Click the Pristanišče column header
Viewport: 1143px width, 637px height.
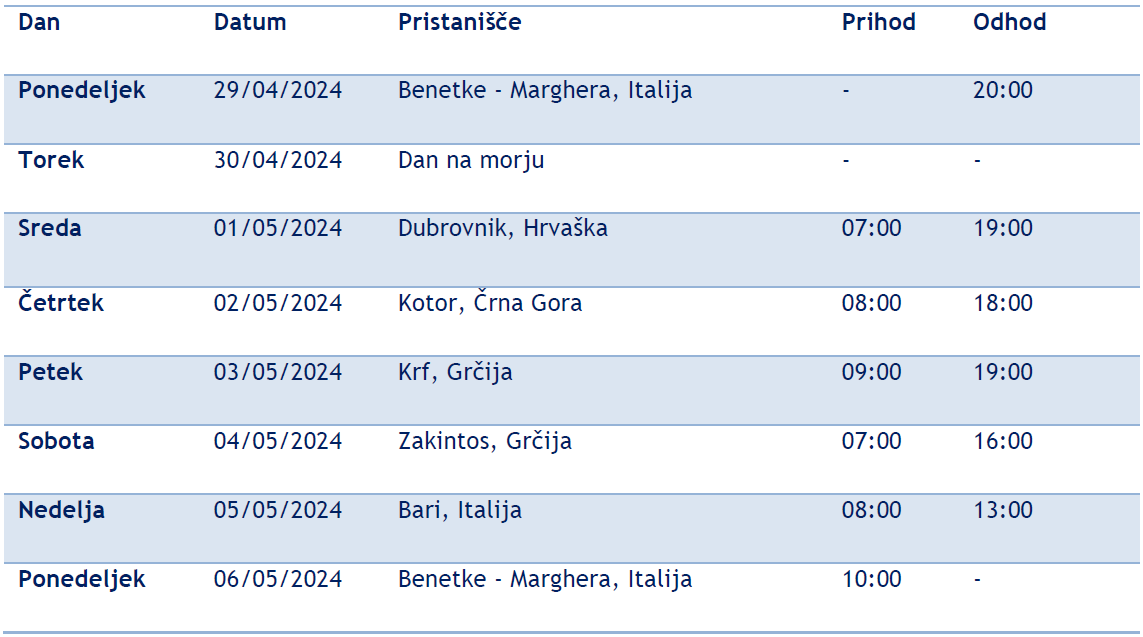point(459,22)
